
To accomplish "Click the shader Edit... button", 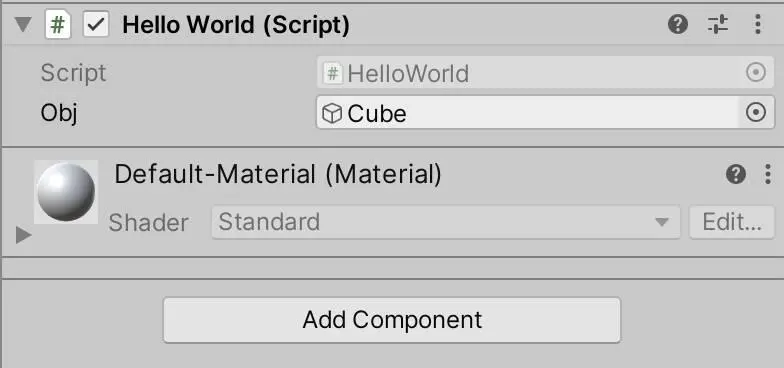I will 732,222.
